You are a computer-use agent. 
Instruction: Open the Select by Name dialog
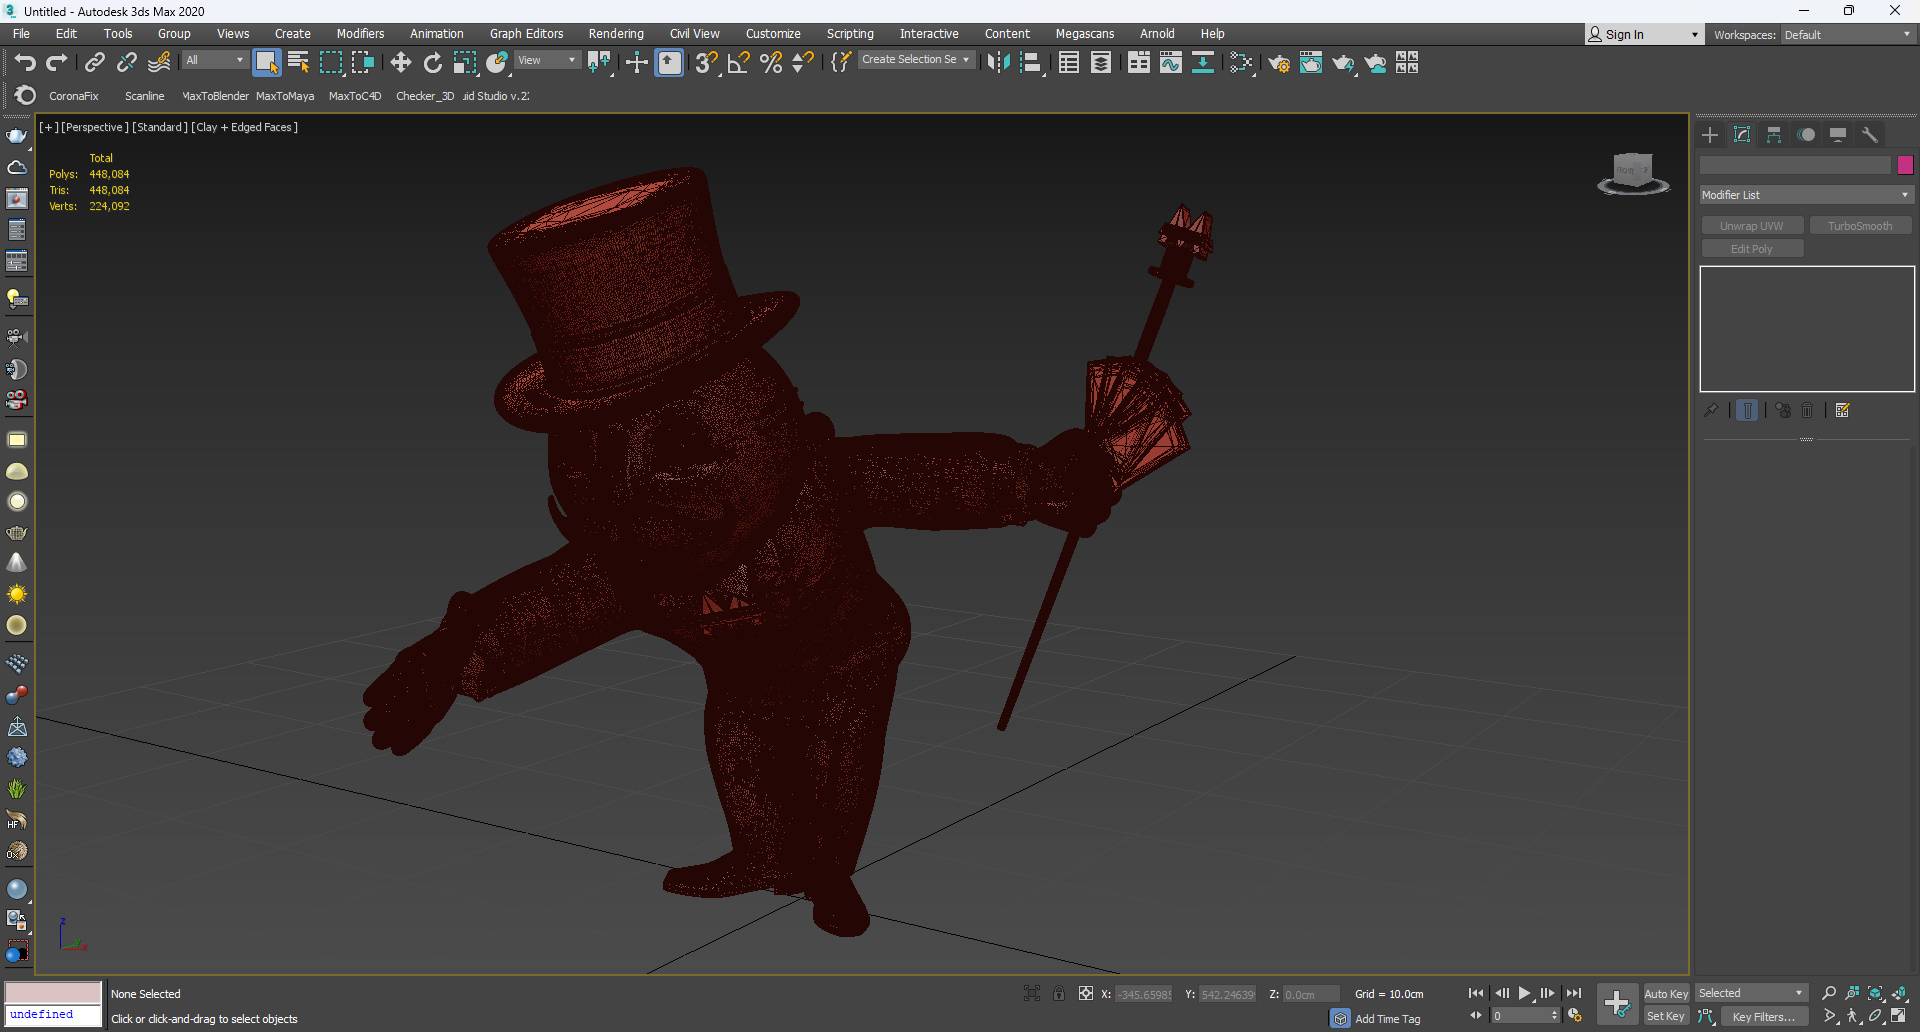pyautogui.click(x=298, y=63)
